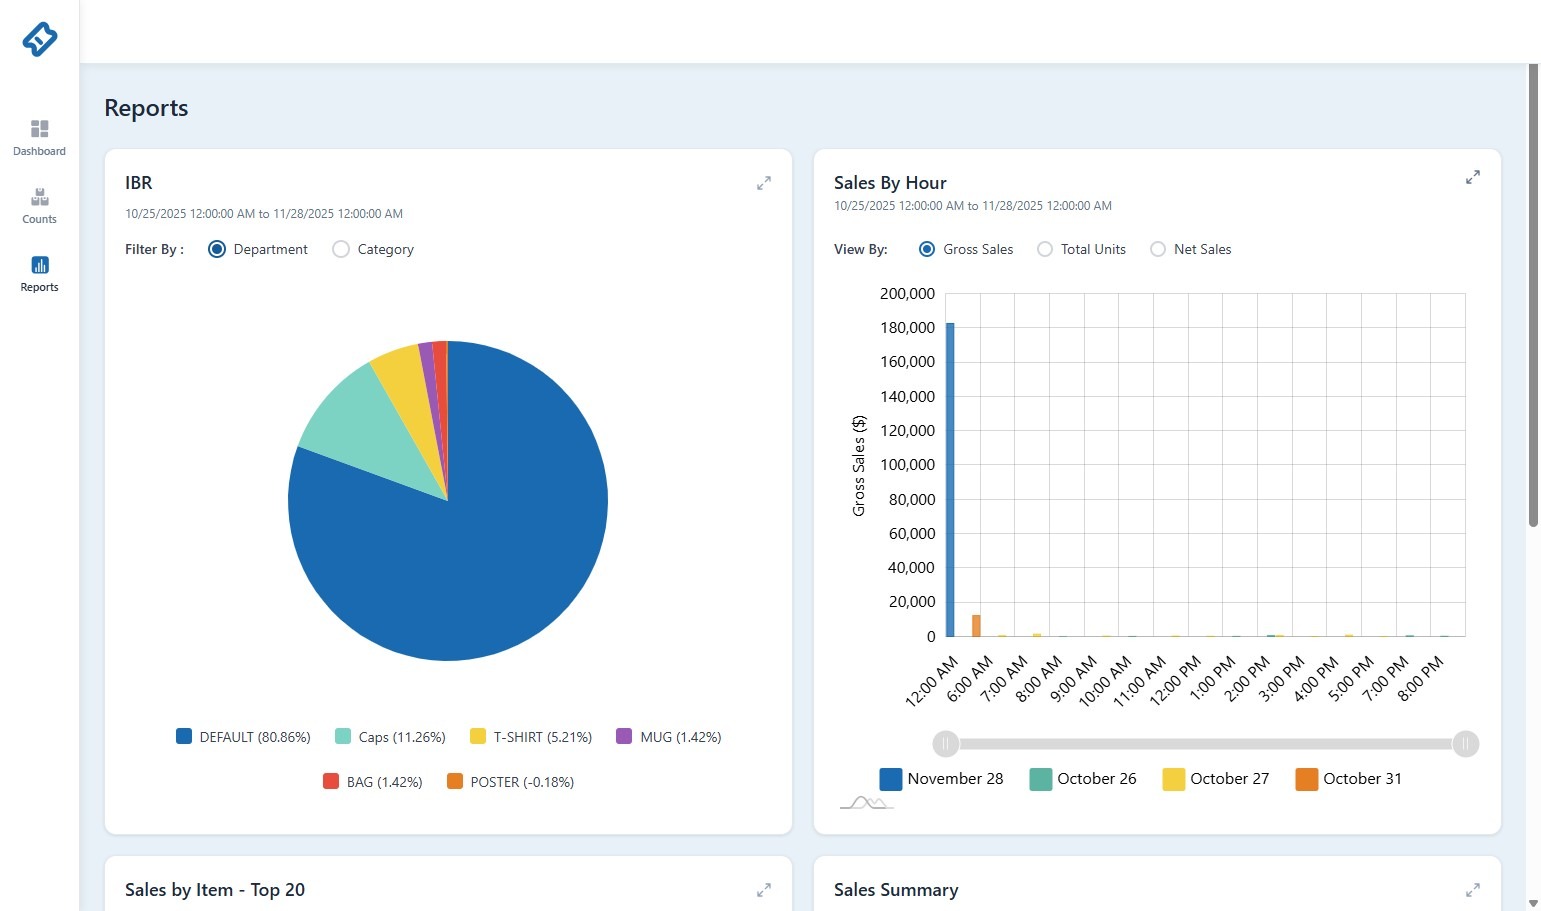Screen dimensions: 1541x911
Task: Click the app logo icon
Action: coord(40,39)
